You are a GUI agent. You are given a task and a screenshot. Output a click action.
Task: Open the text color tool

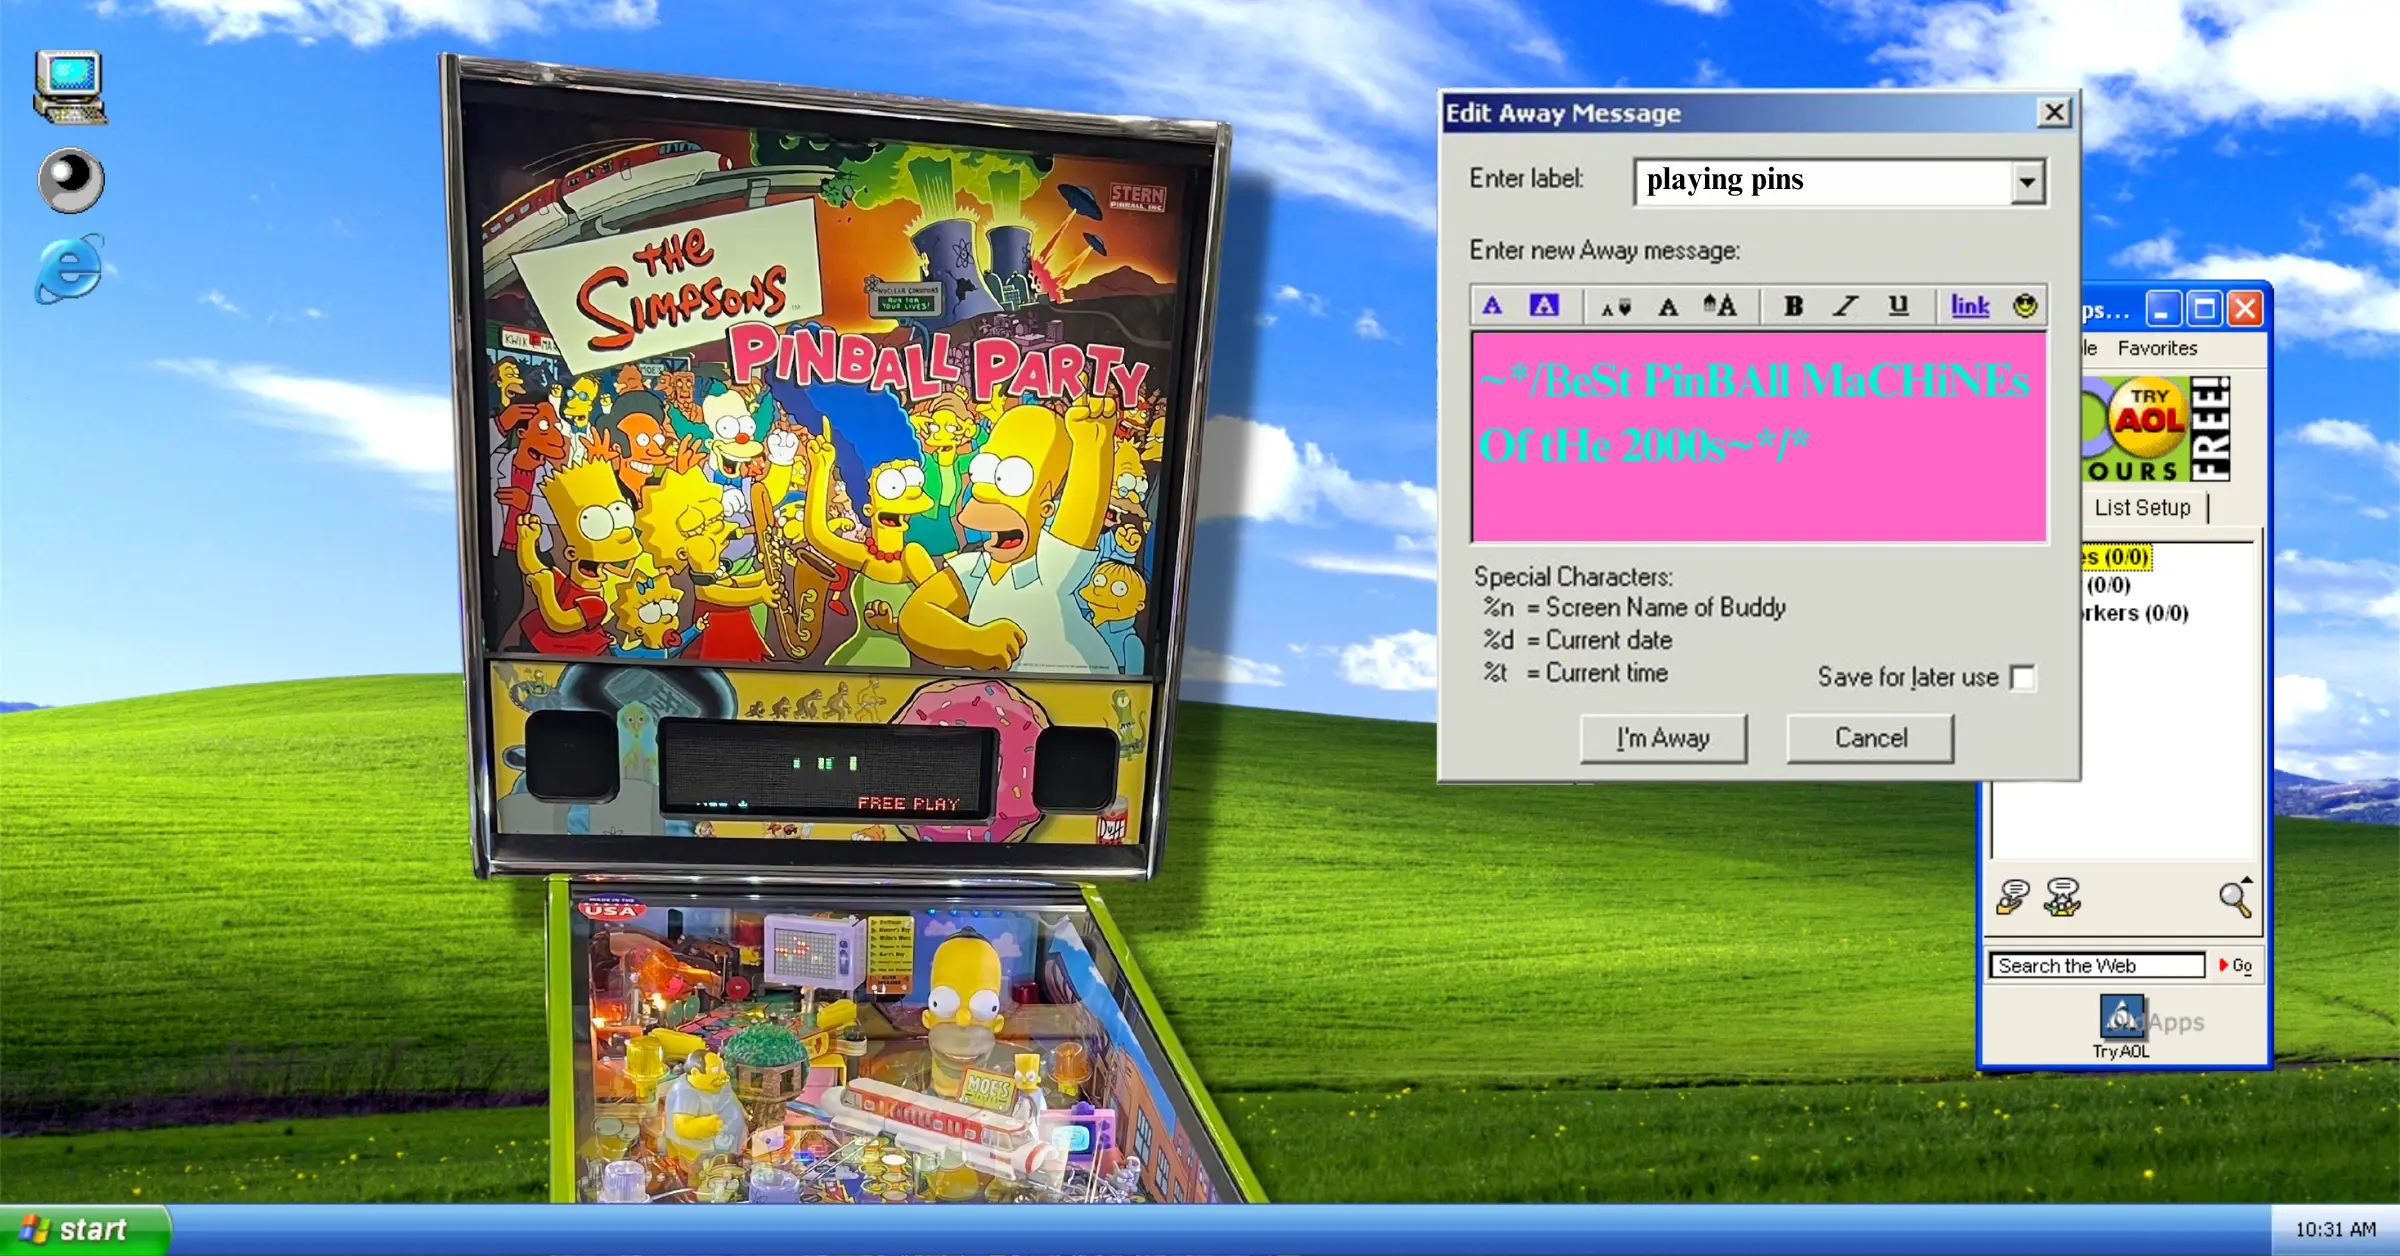1494,306
